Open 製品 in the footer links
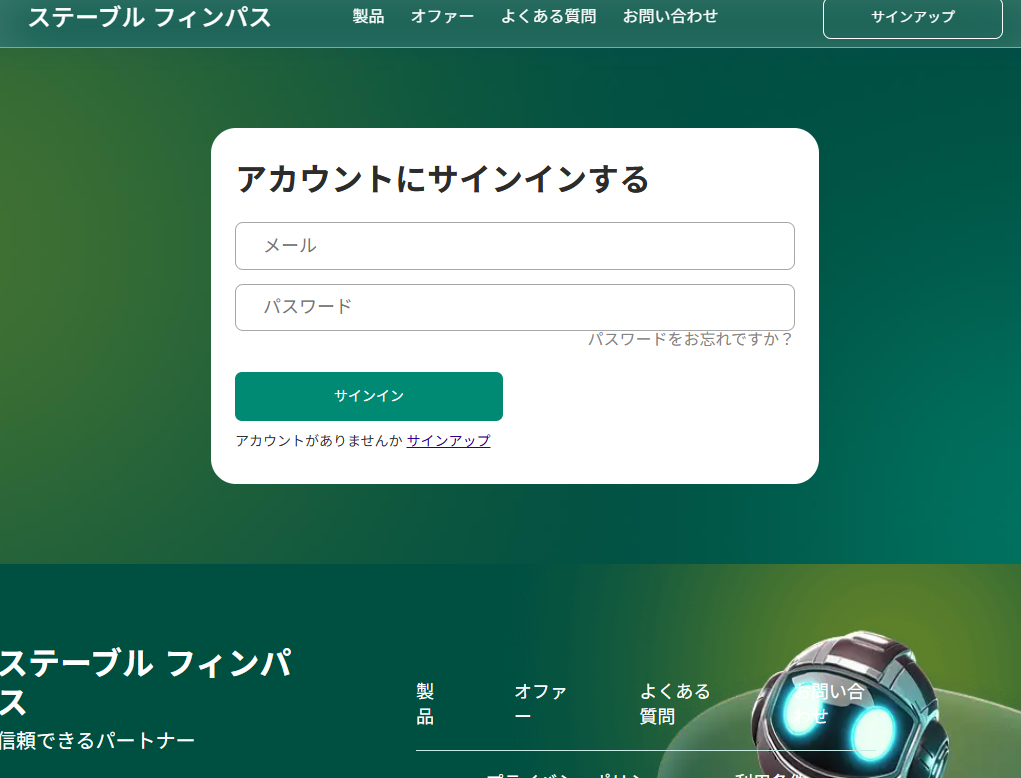 [x=424, y=703]
